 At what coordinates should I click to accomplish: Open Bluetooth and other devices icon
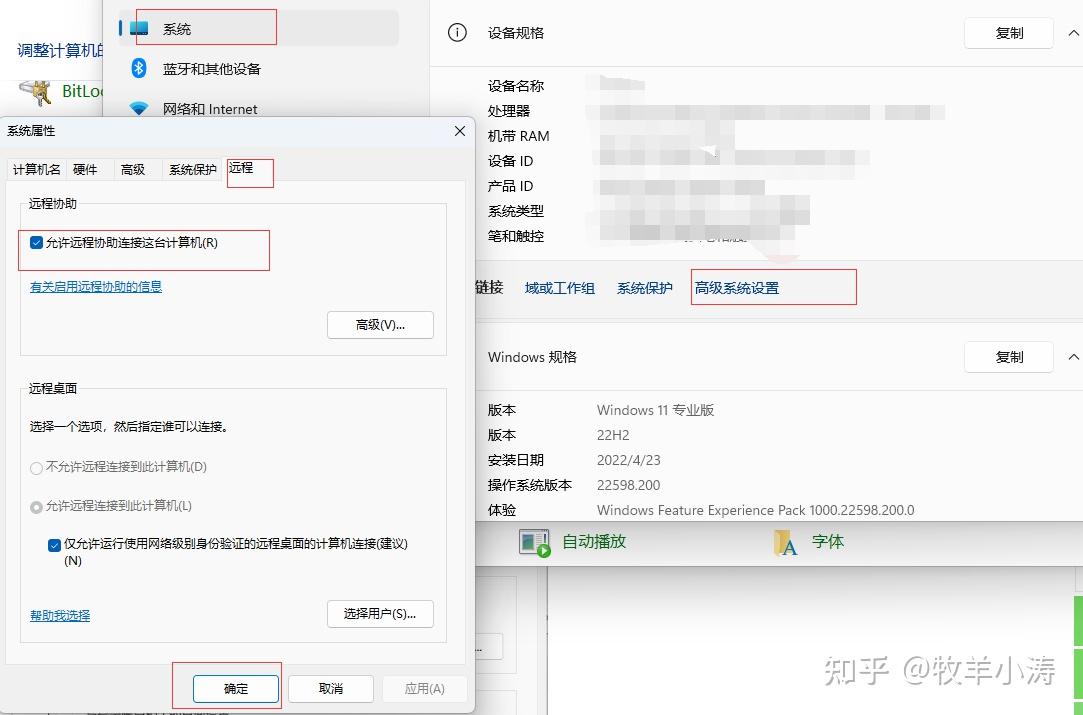click(139, 68)
